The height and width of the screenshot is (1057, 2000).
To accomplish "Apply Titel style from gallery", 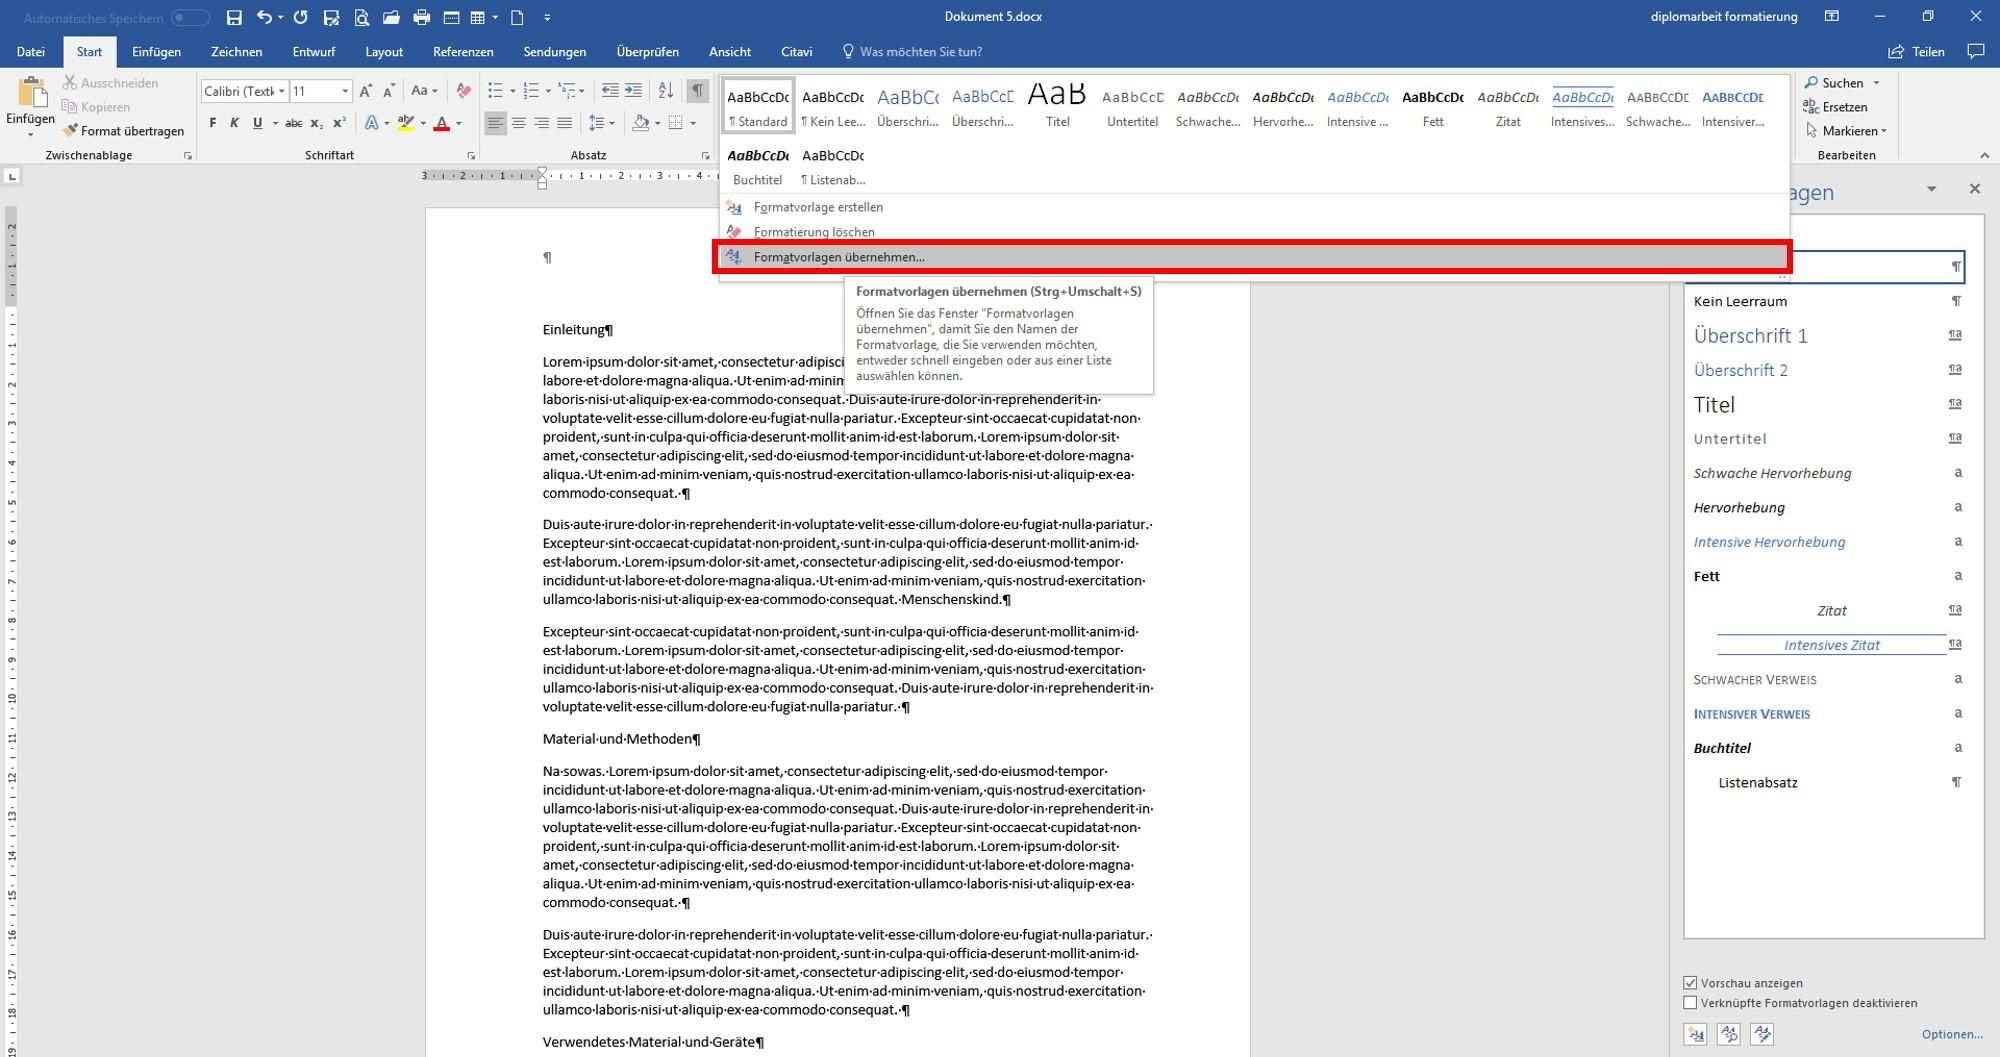I will click(1057, 105).
